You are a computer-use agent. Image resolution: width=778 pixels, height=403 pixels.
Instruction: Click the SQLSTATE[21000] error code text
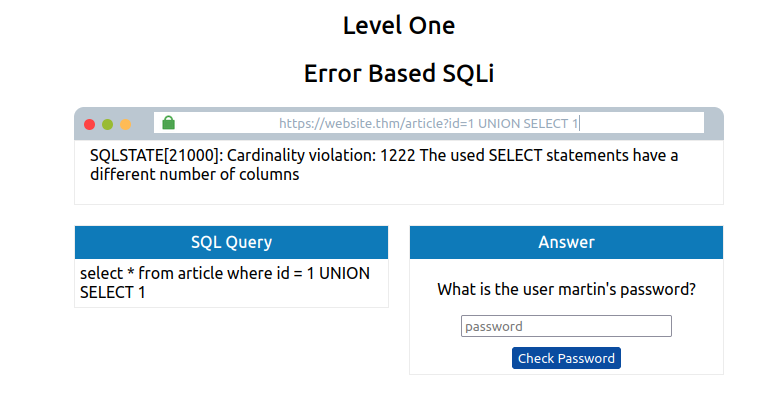point(154,155)
